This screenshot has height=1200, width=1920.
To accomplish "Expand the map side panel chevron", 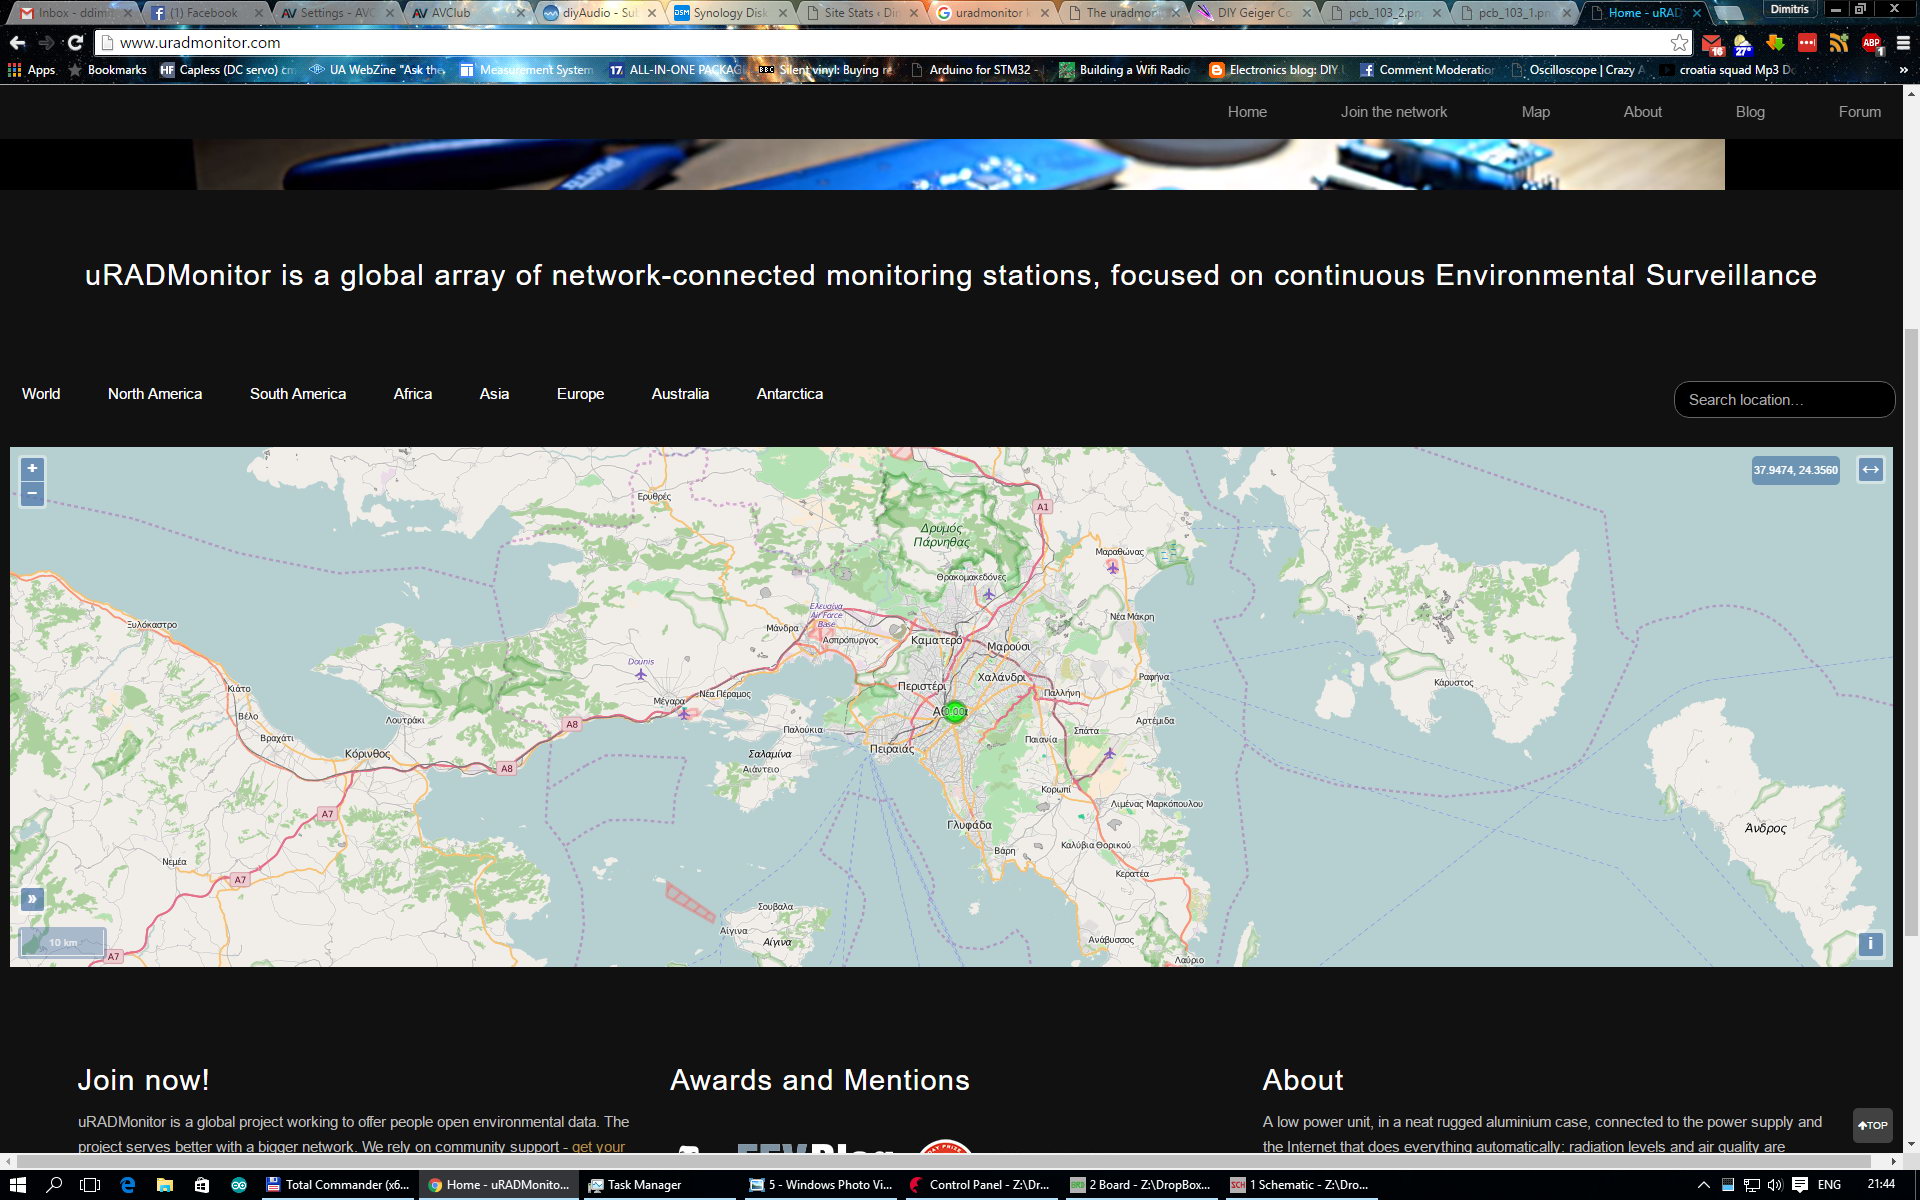I will [x=32, y=898].
